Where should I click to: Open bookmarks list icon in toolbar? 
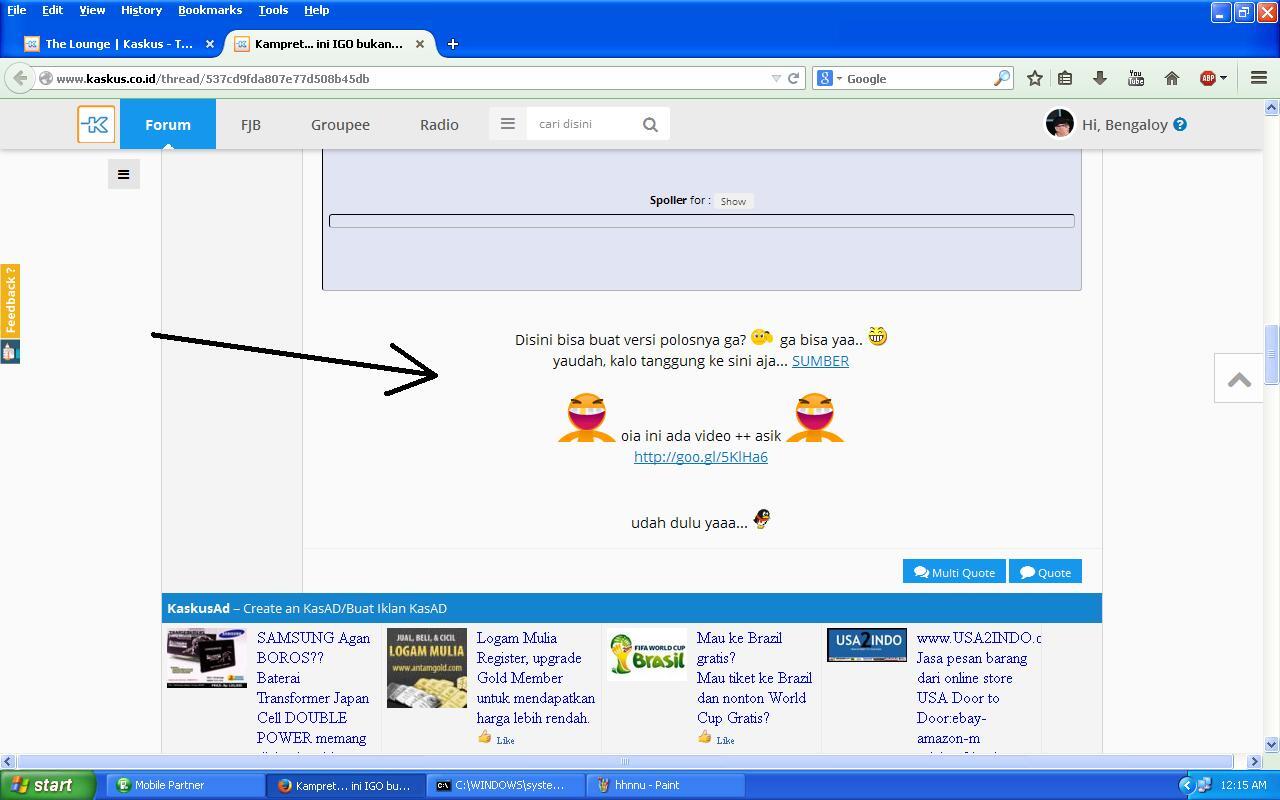[1065, 78]
